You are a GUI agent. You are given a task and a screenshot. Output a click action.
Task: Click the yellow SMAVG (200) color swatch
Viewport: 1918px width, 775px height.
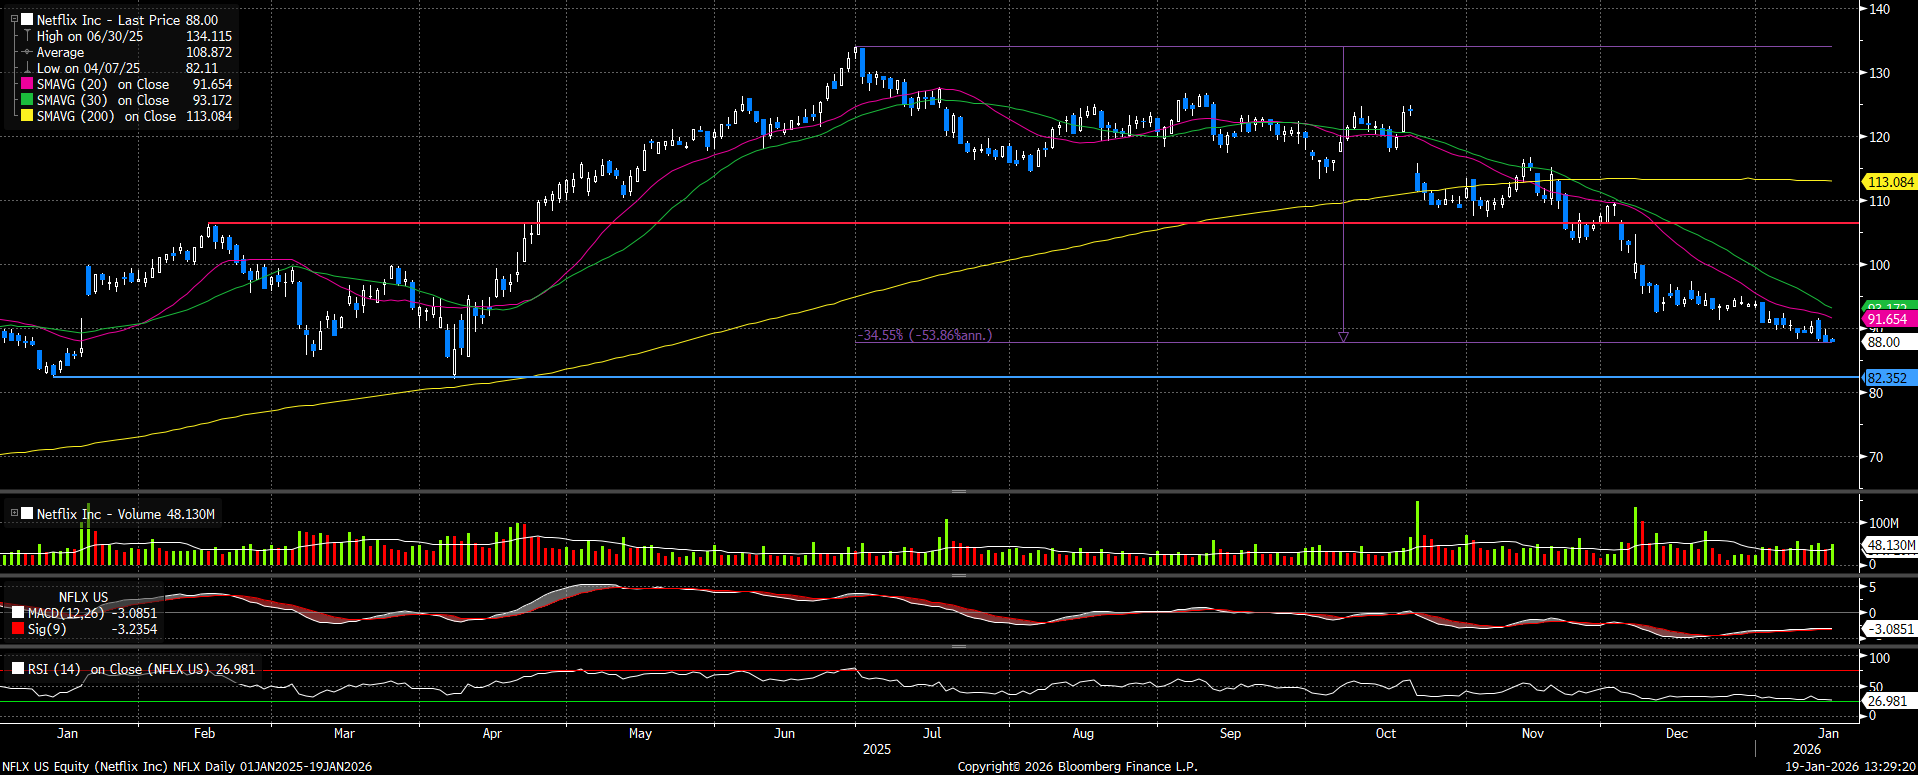click(27, 117)
